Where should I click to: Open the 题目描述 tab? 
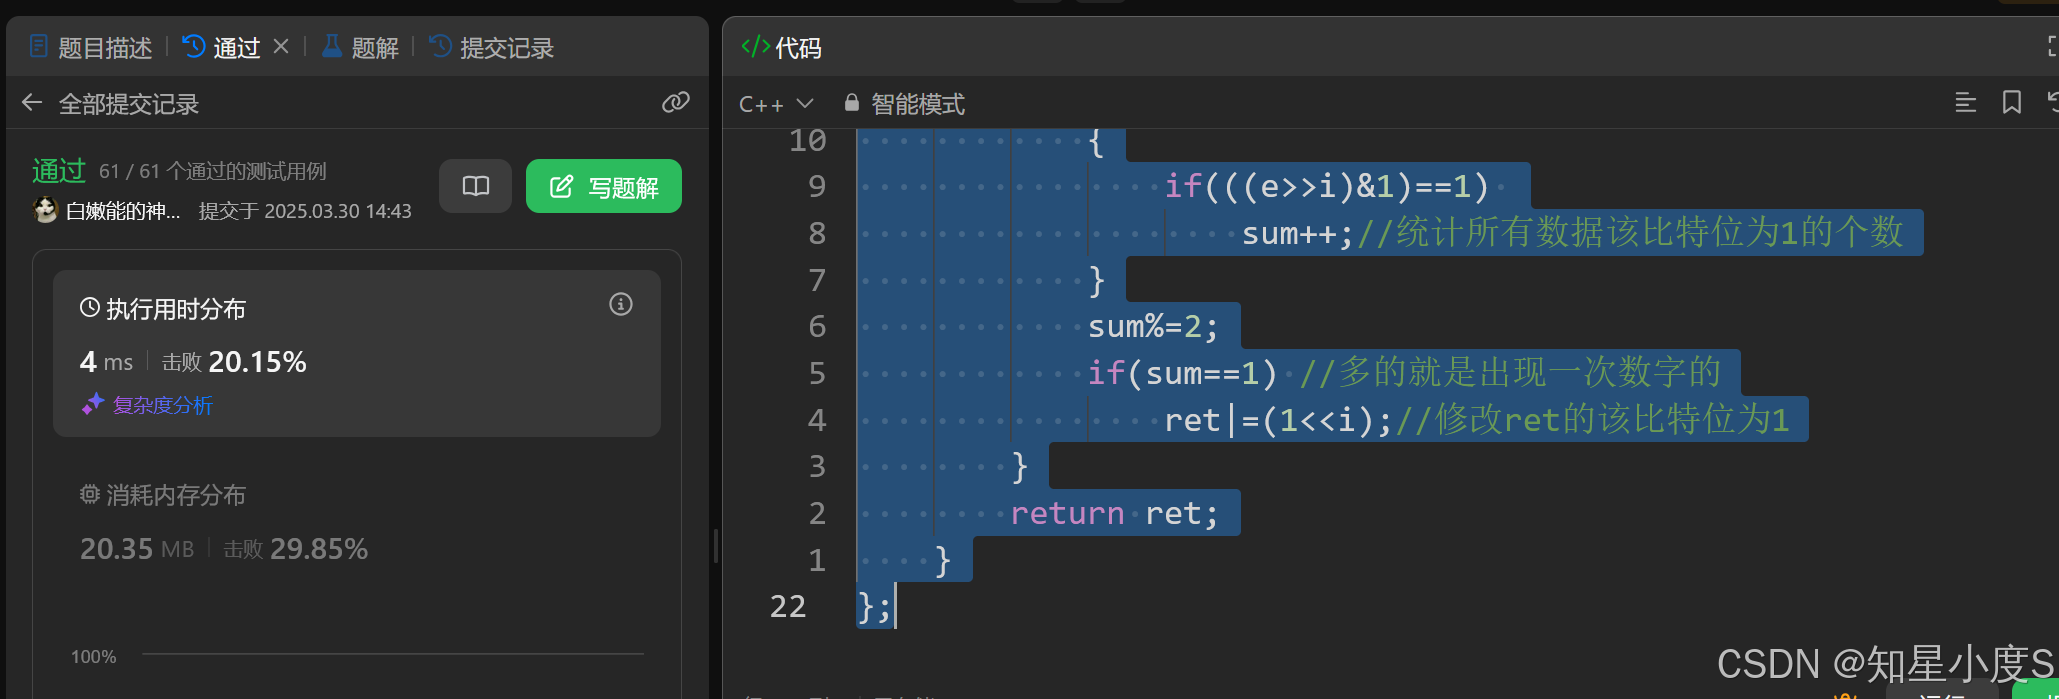[x=90, y=47]
